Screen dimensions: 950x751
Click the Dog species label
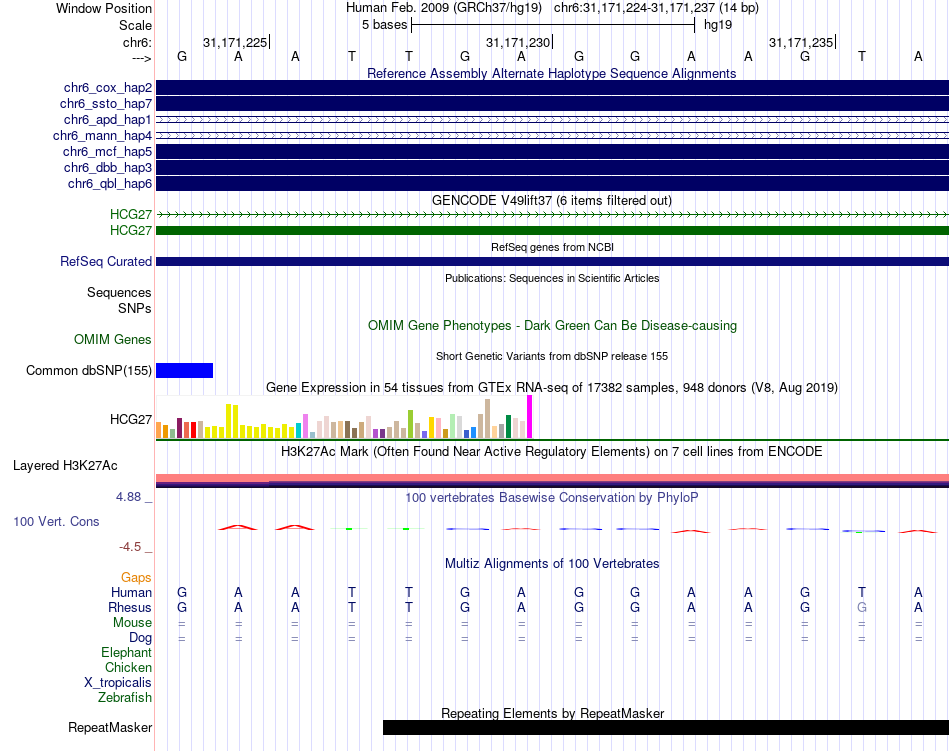pos(141,637)
